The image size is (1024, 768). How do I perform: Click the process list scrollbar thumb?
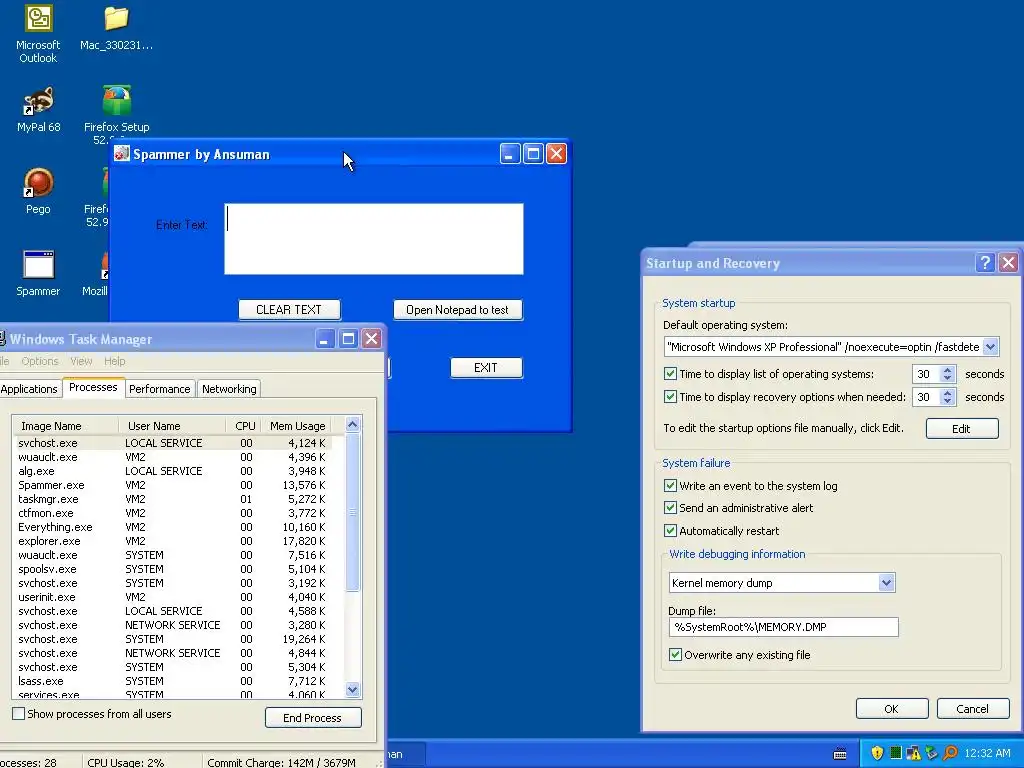pyautogui.click(x=353, y=512)
